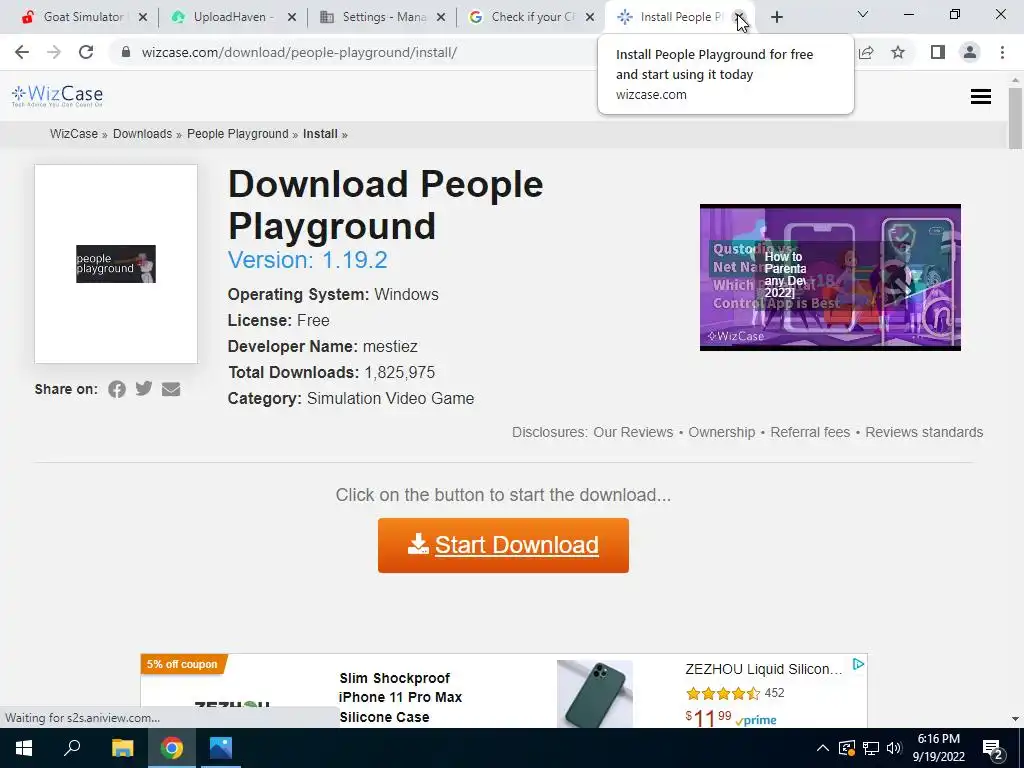Open File Explorer from the taskbar

click(122, 748)
